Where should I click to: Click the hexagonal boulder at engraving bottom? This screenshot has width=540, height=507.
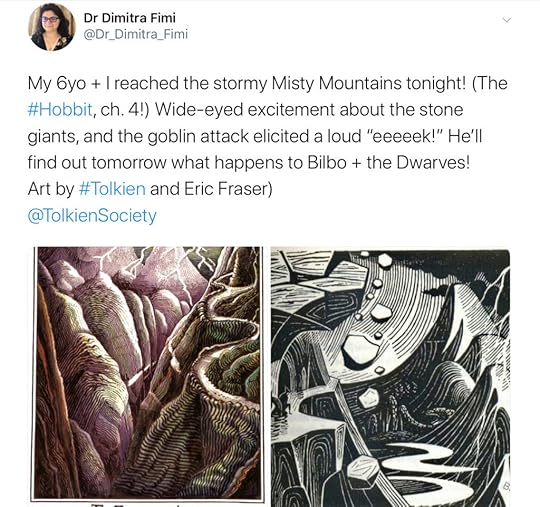pos(364,469)
